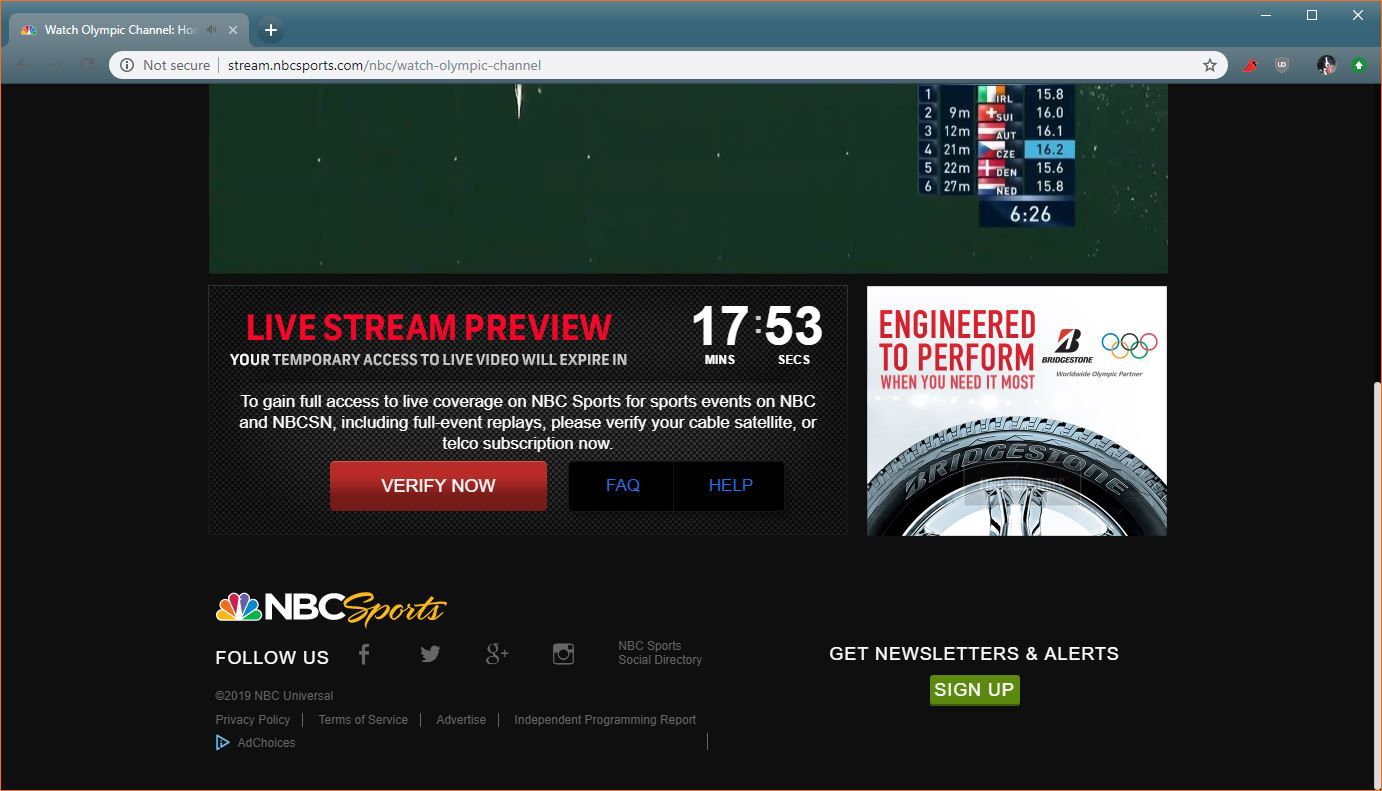Open the uBlock shield extension icon
The width and height of the screenshot is (1382, 791).
(x=1282, y=65)
